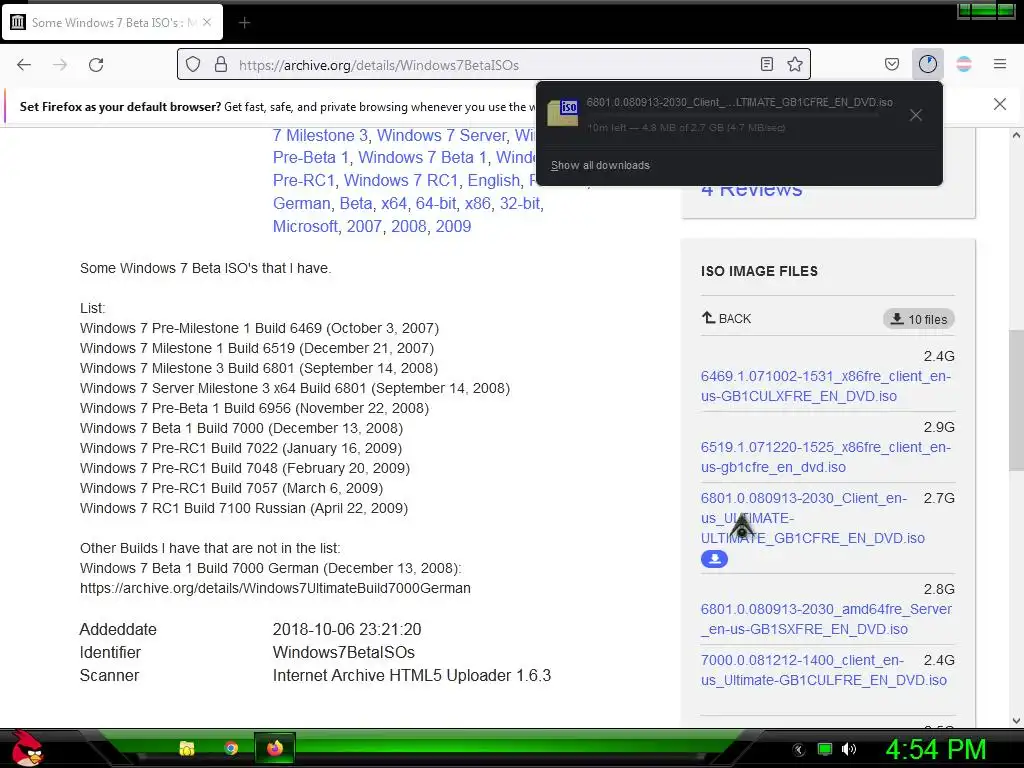Open 6801.0.080913-2030 Client Ultimate ISO link
Screen dimensions: 1024x768
[812, 518]
